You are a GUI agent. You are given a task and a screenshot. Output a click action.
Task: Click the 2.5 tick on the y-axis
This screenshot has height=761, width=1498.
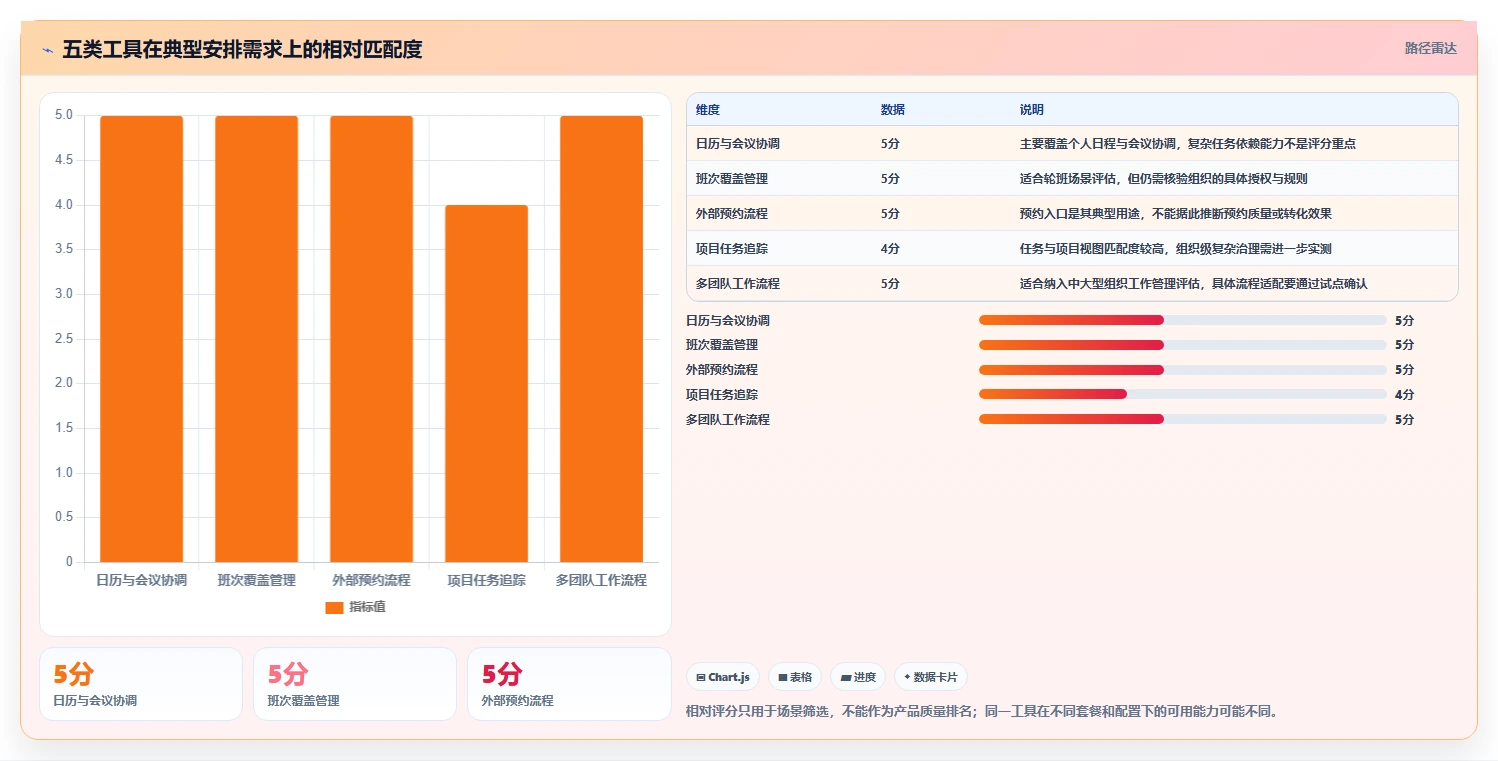[64, 339]
